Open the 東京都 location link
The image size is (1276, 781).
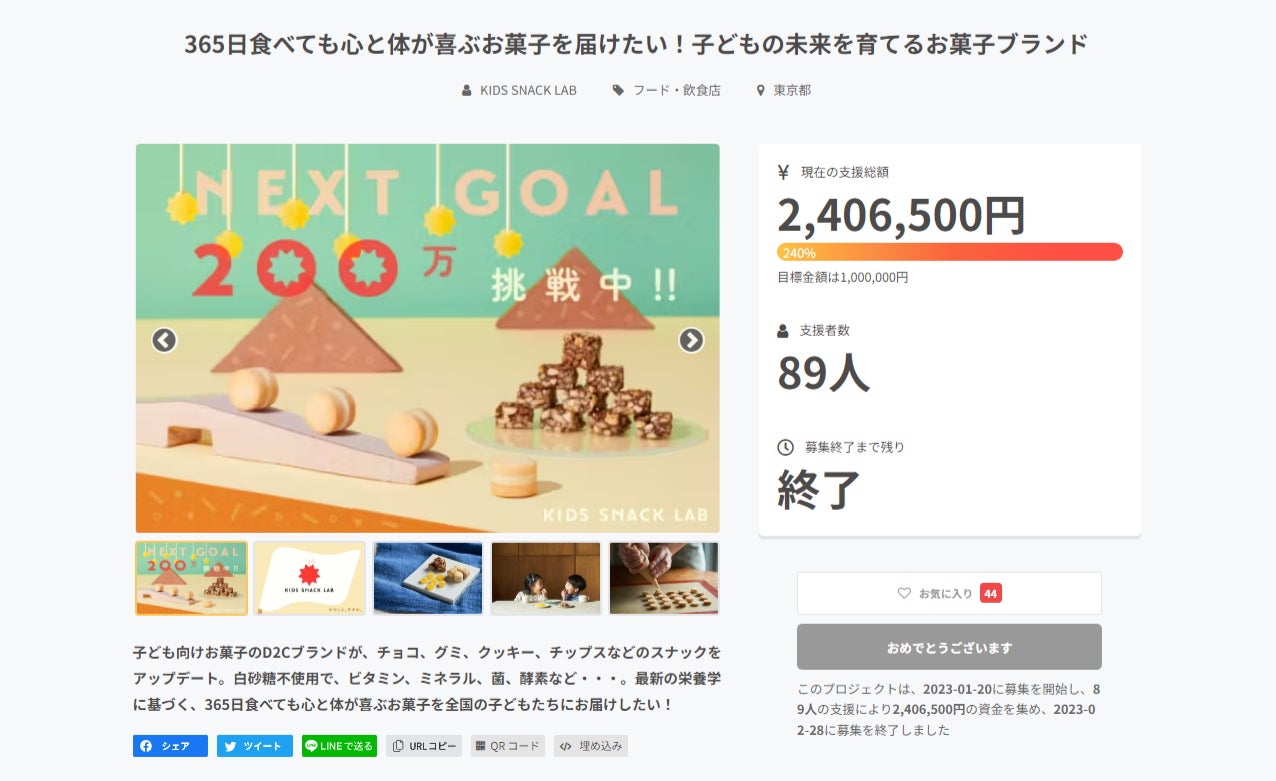[792, 90]
